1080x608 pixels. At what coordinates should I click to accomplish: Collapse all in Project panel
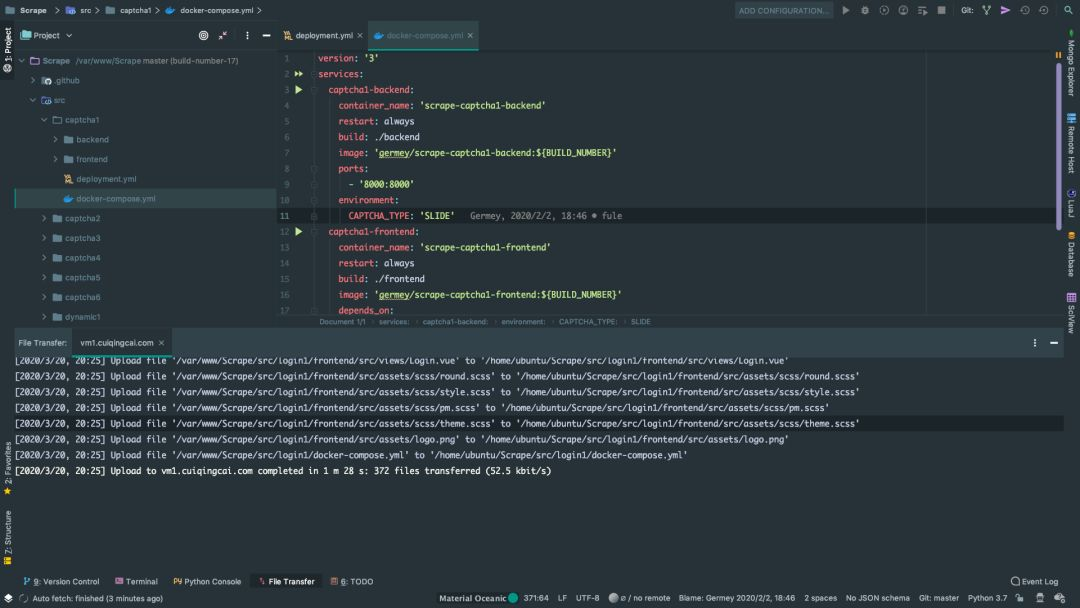tap(222, 35)
